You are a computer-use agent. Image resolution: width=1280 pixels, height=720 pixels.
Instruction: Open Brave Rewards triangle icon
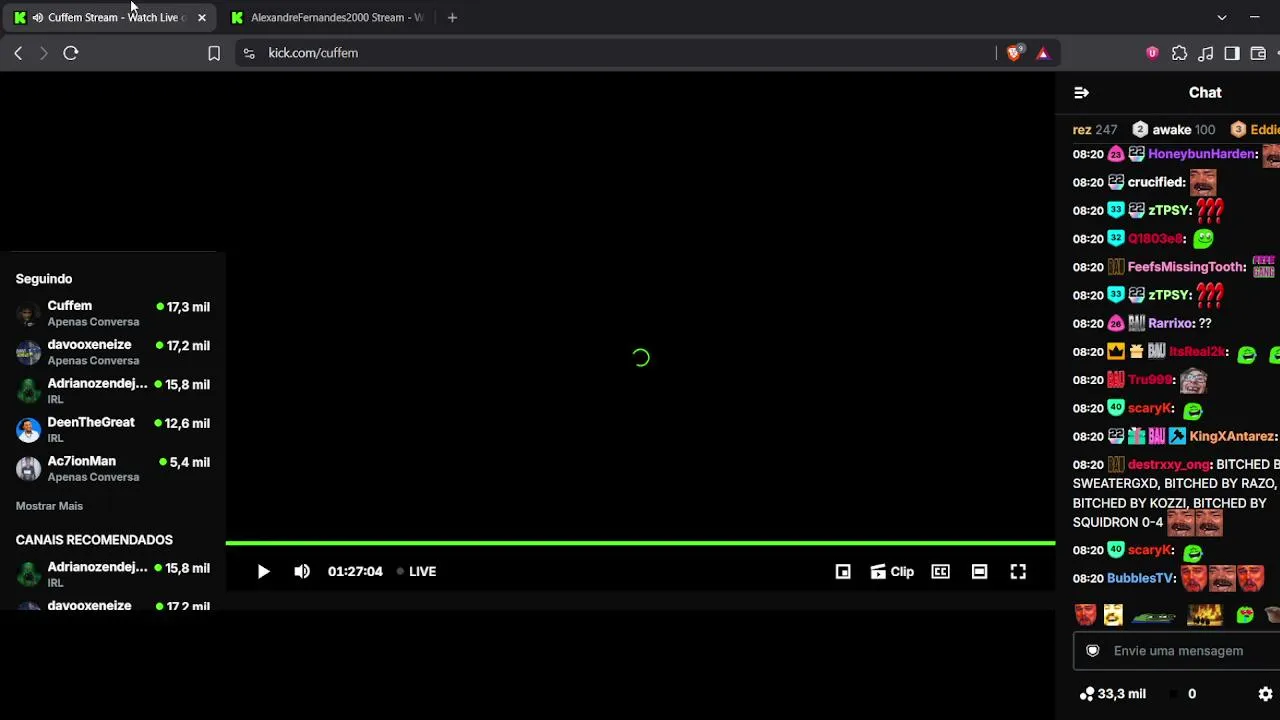(x=1043, y=53)
